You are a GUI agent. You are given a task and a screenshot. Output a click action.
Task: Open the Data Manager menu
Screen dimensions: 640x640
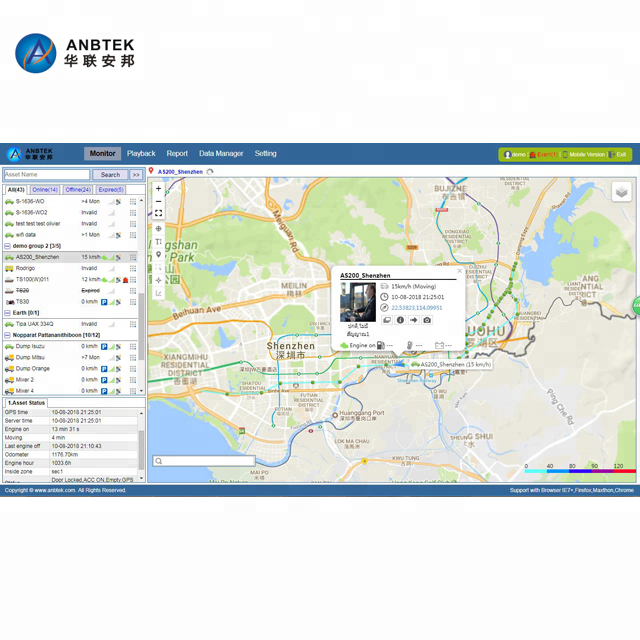221,153
